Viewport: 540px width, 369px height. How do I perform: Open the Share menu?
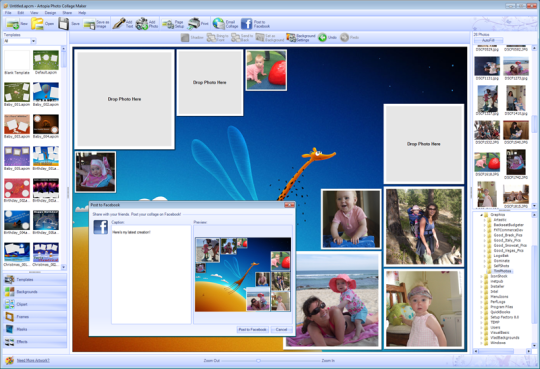tap(67, 13)
